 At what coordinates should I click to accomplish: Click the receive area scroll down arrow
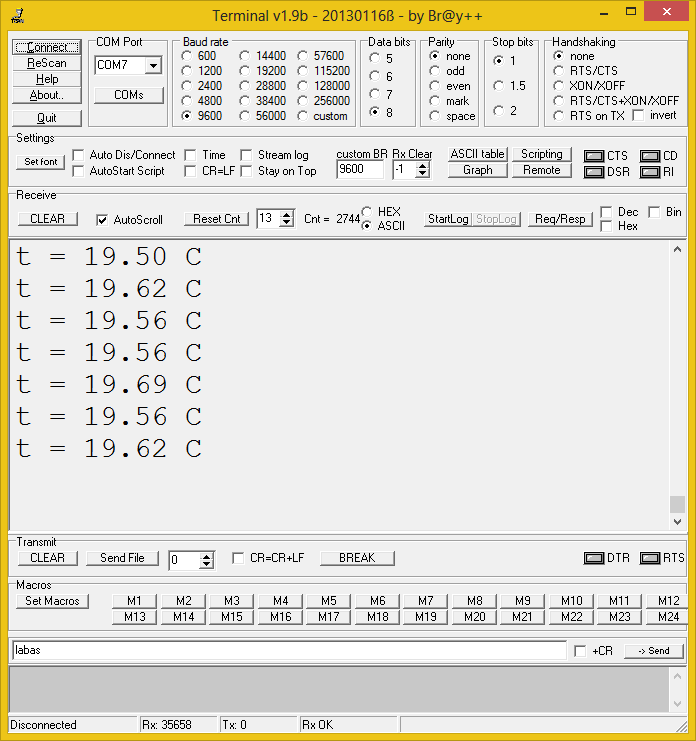(678, 522)
